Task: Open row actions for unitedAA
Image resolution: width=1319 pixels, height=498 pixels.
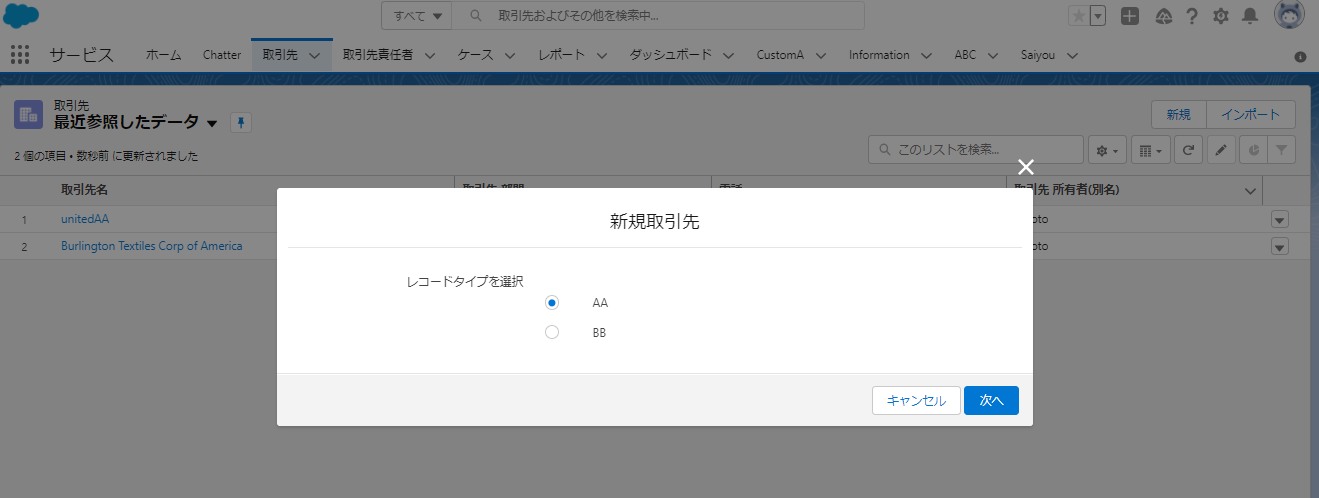Action: pyautogui.click(x=1279, y=219)
